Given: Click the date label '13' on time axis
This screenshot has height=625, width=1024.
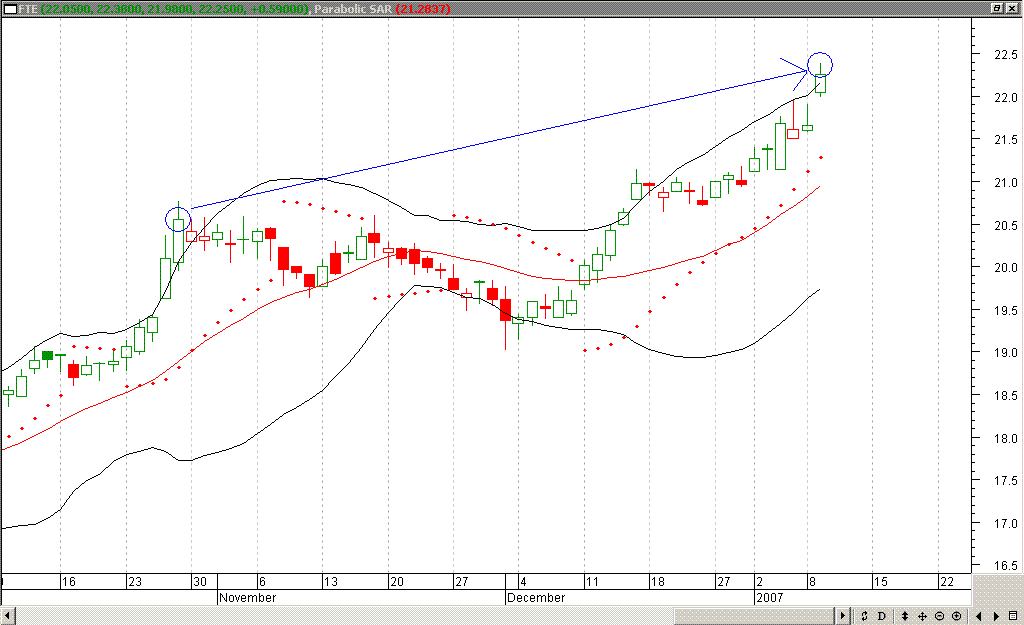Looking at the screenshot, I should click(331, 582).
